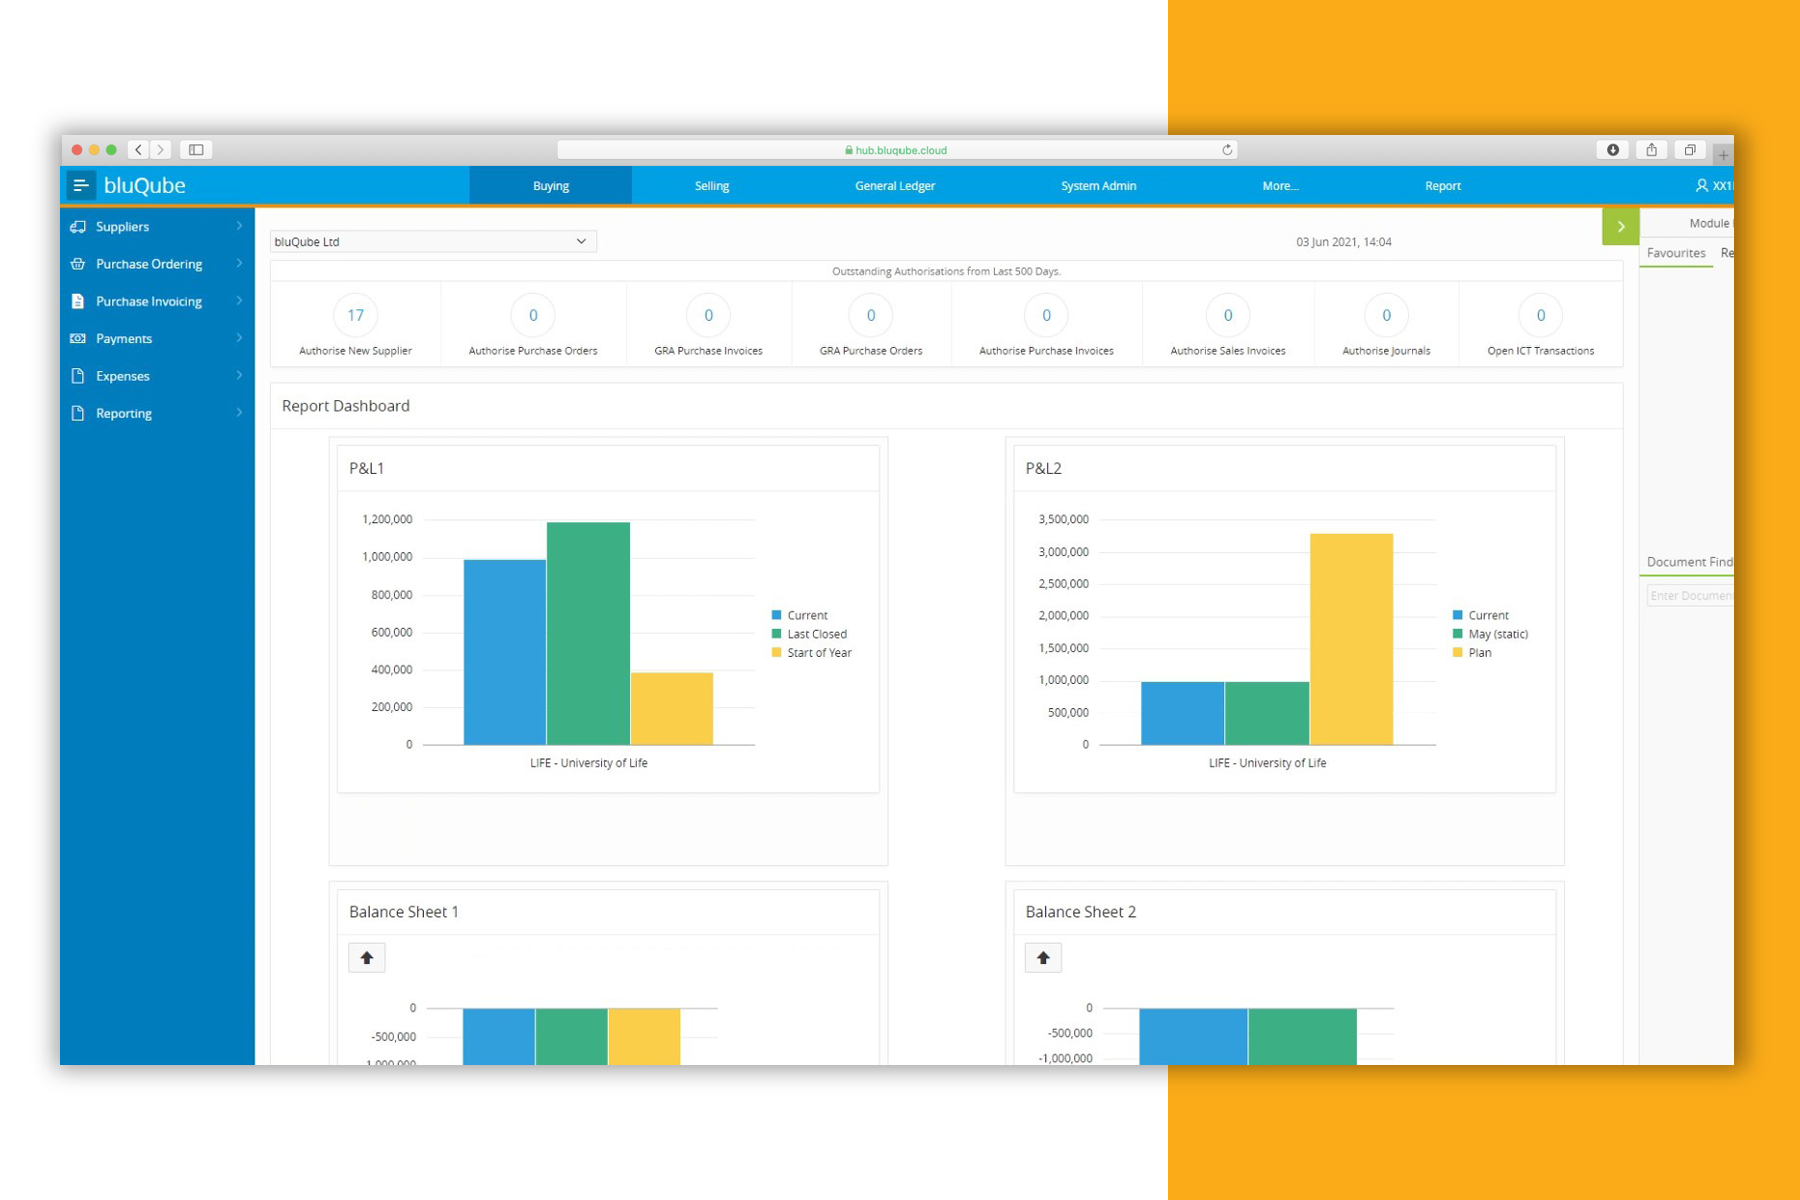Click the Document Finder input field
1800x1200 pixels.
tap(1690, 596)
